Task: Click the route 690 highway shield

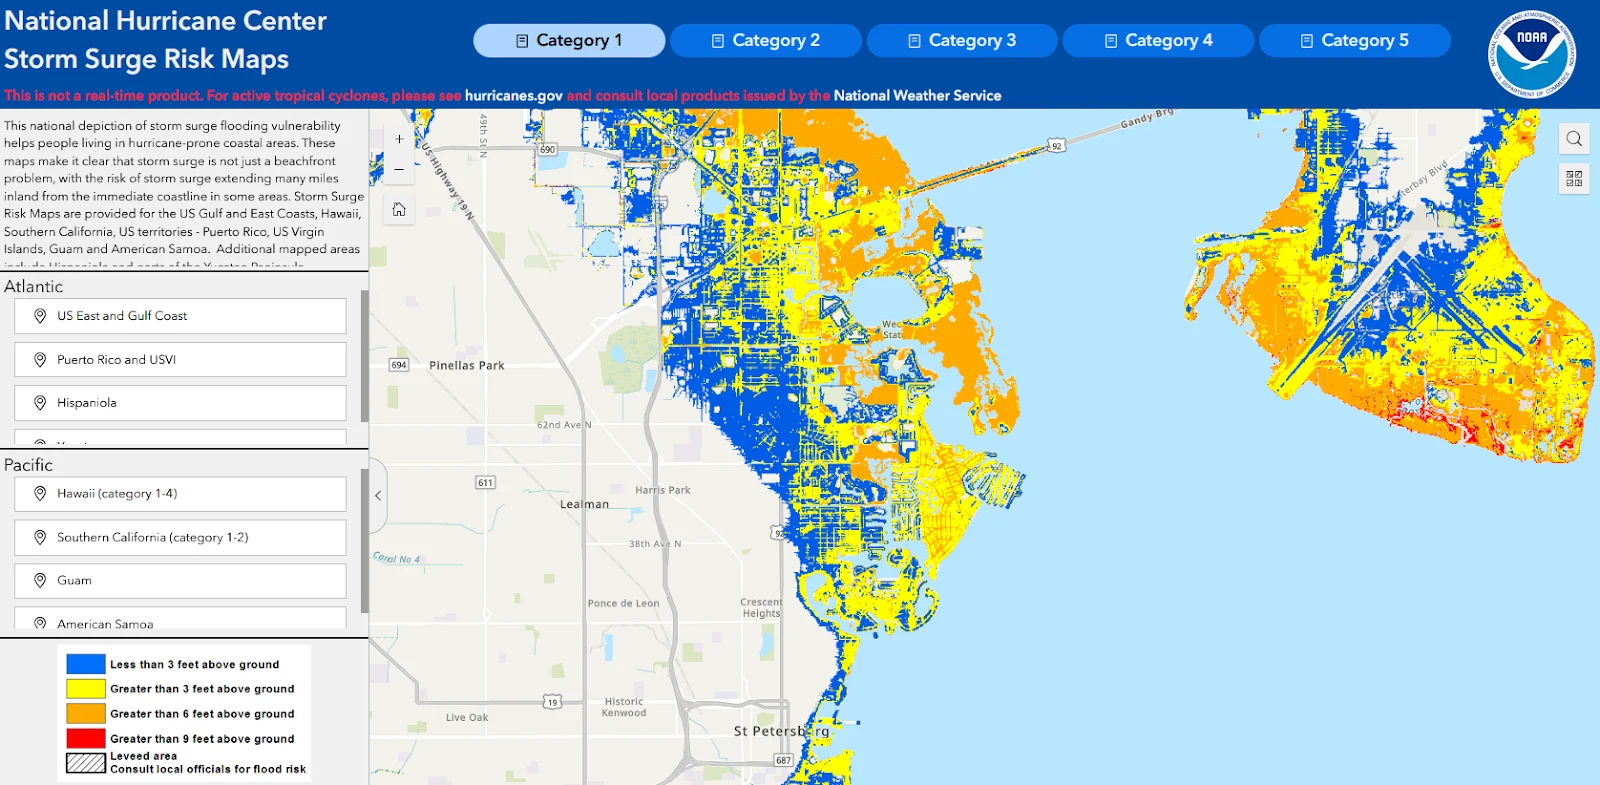Action: click(x=548, y=149)
